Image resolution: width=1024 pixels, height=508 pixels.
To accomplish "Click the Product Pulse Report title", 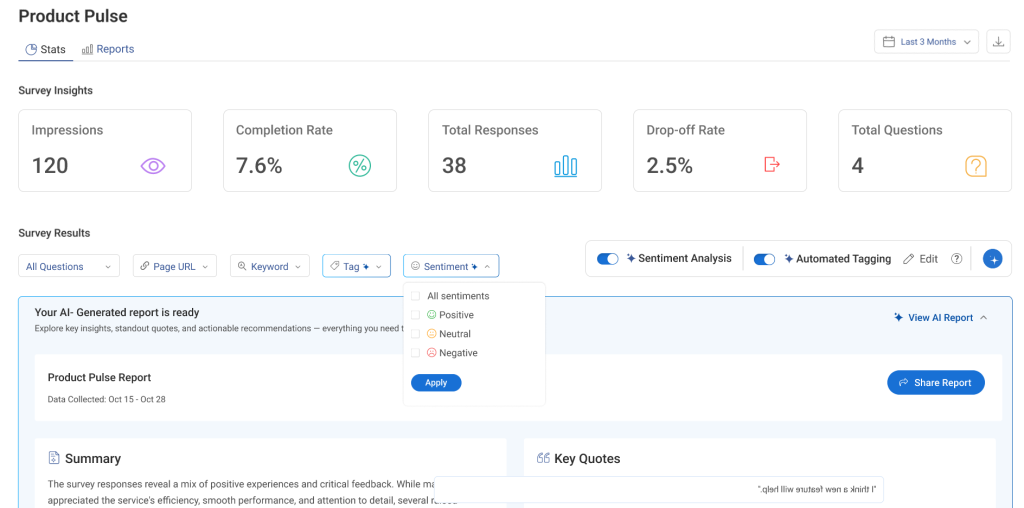I will click(99, 377).
